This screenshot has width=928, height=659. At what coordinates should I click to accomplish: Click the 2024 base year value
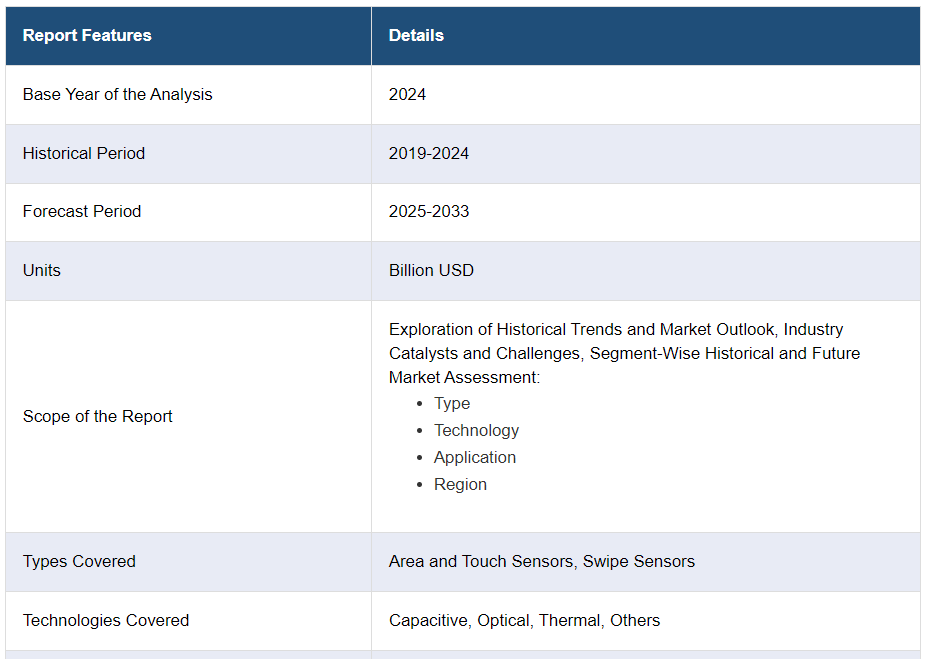(x=407, y=95)
